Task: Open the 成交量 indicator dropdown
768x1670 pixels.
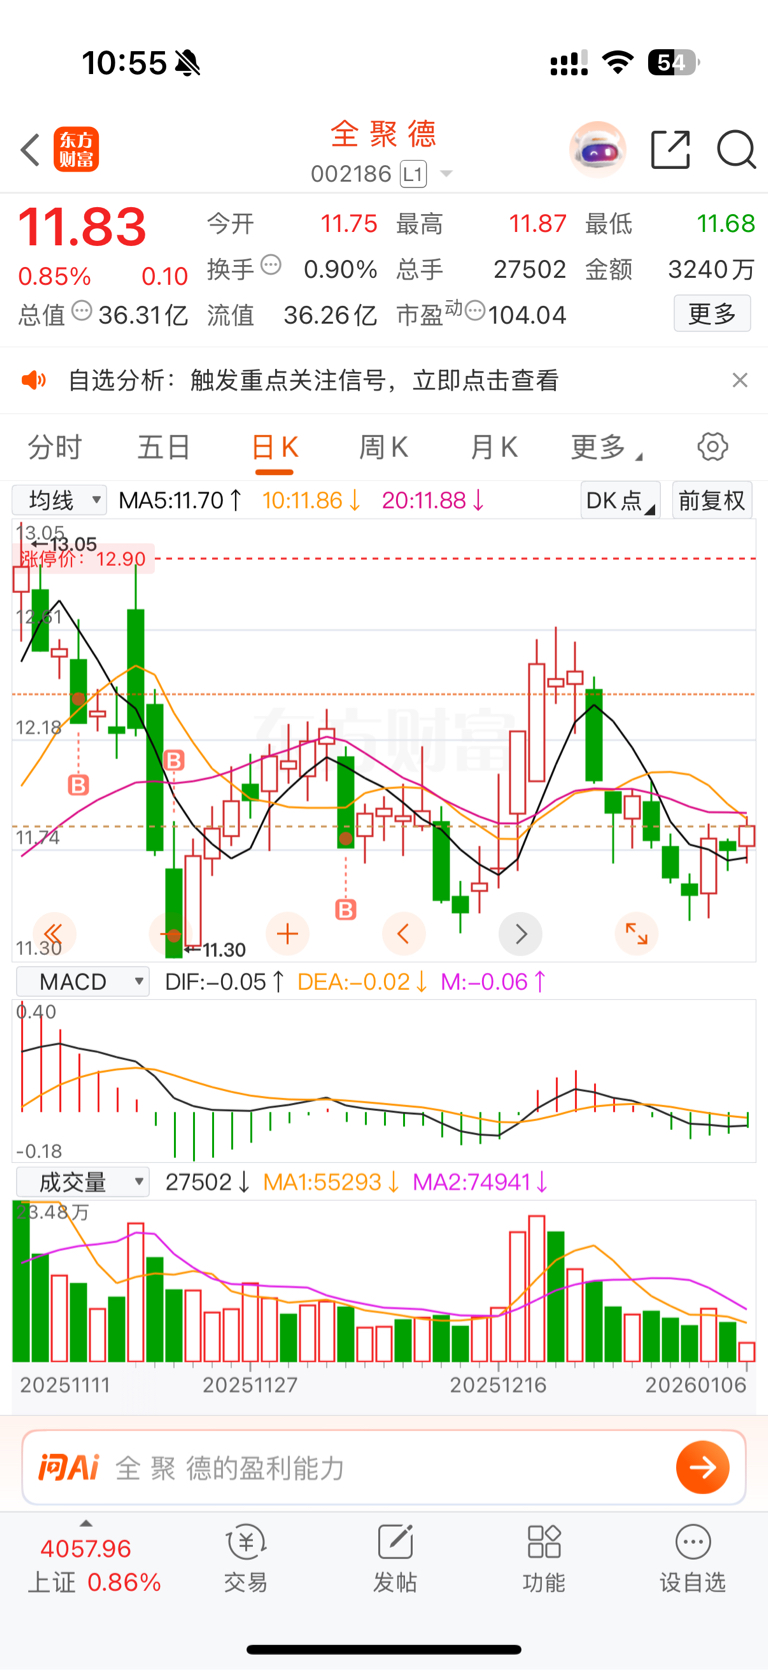Action: coord(82,1182)
